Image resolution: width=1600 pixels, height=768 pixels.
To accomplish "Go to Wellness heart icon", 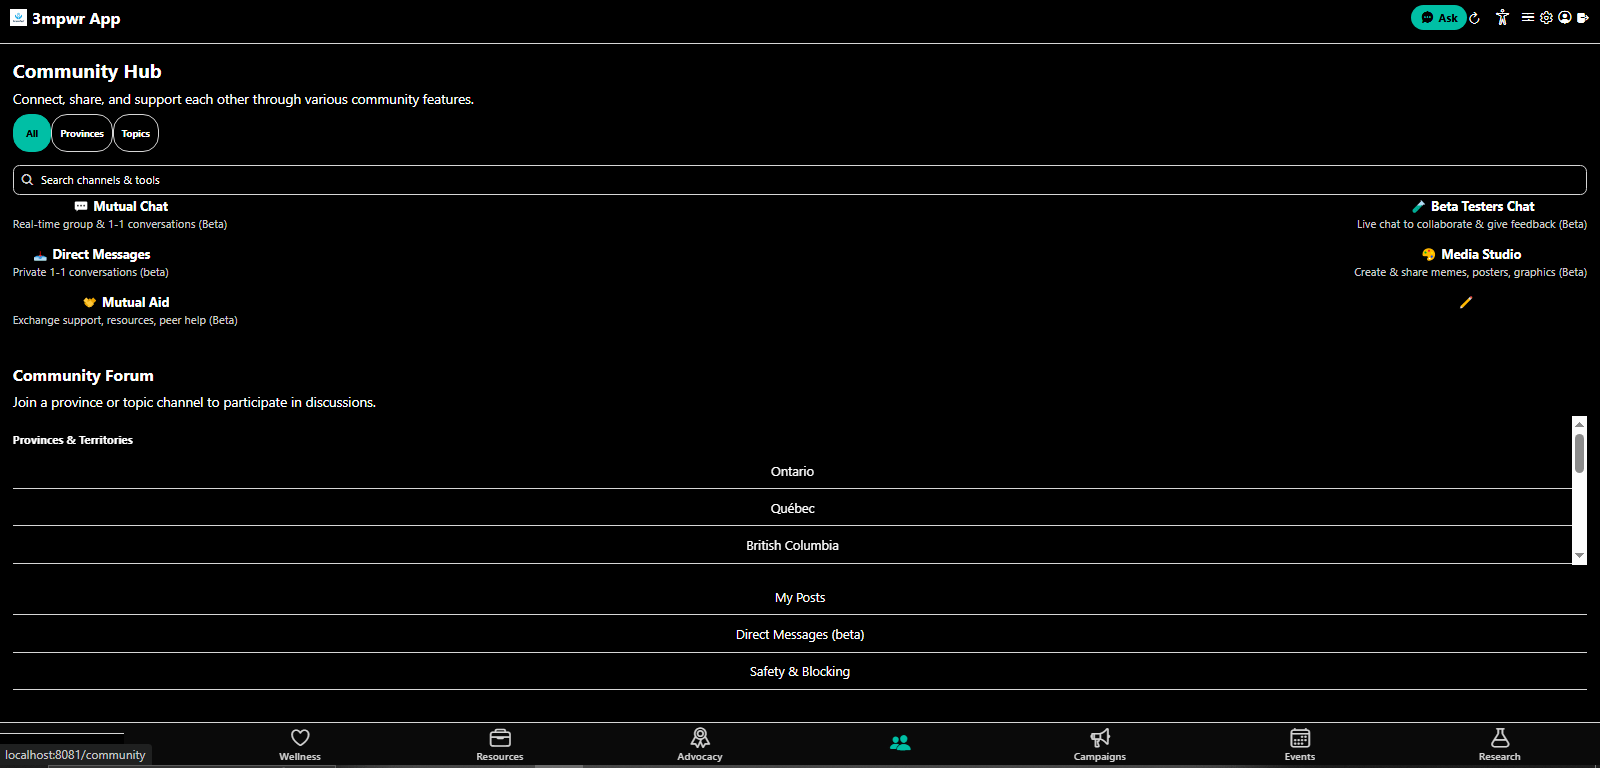I will pos(300,737).
